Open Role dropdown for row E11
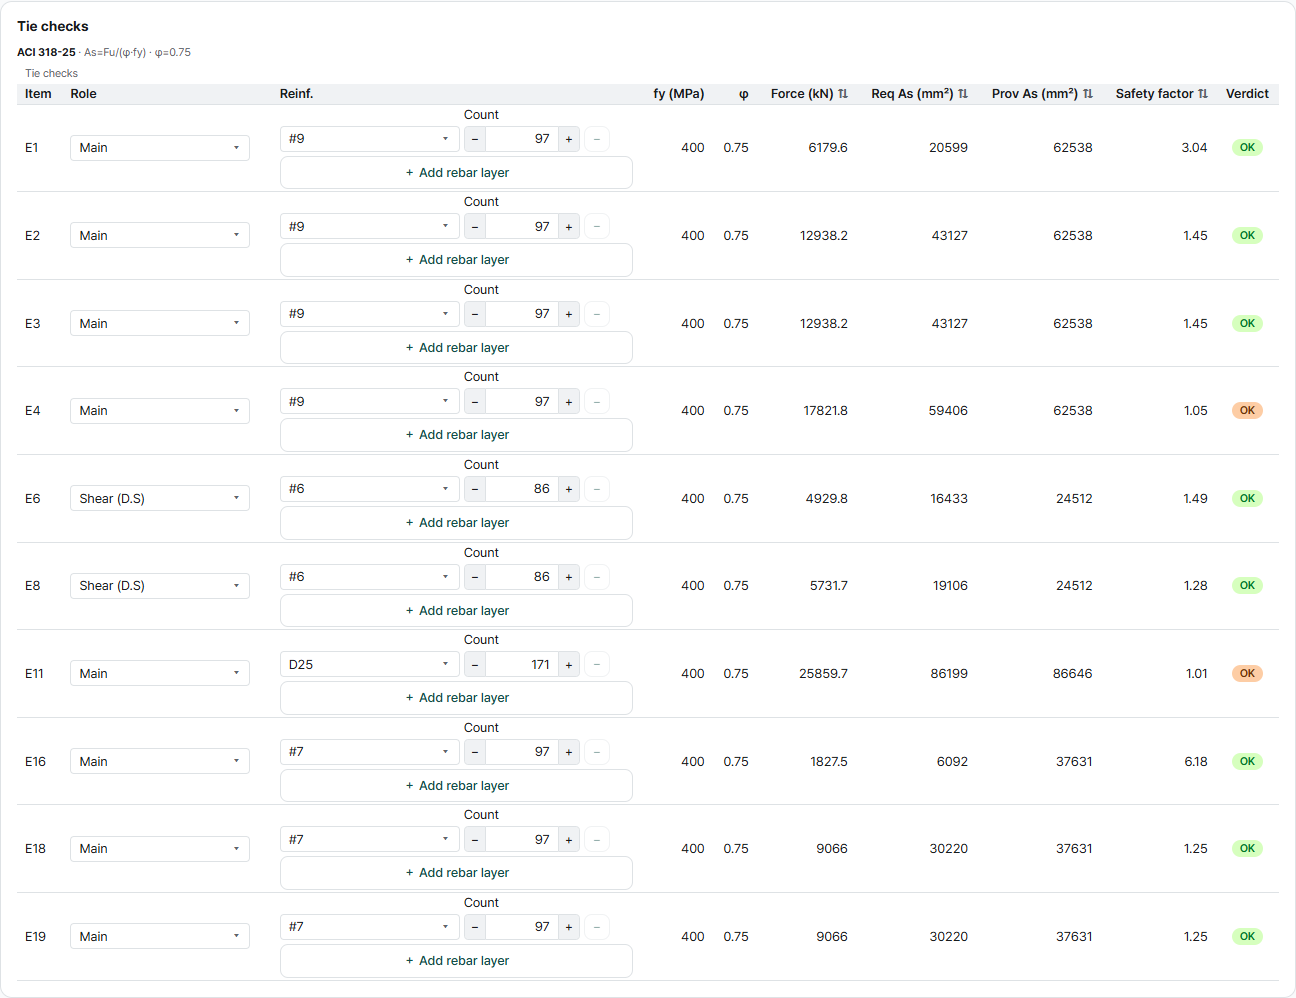1296x998 pixels. 160,674
